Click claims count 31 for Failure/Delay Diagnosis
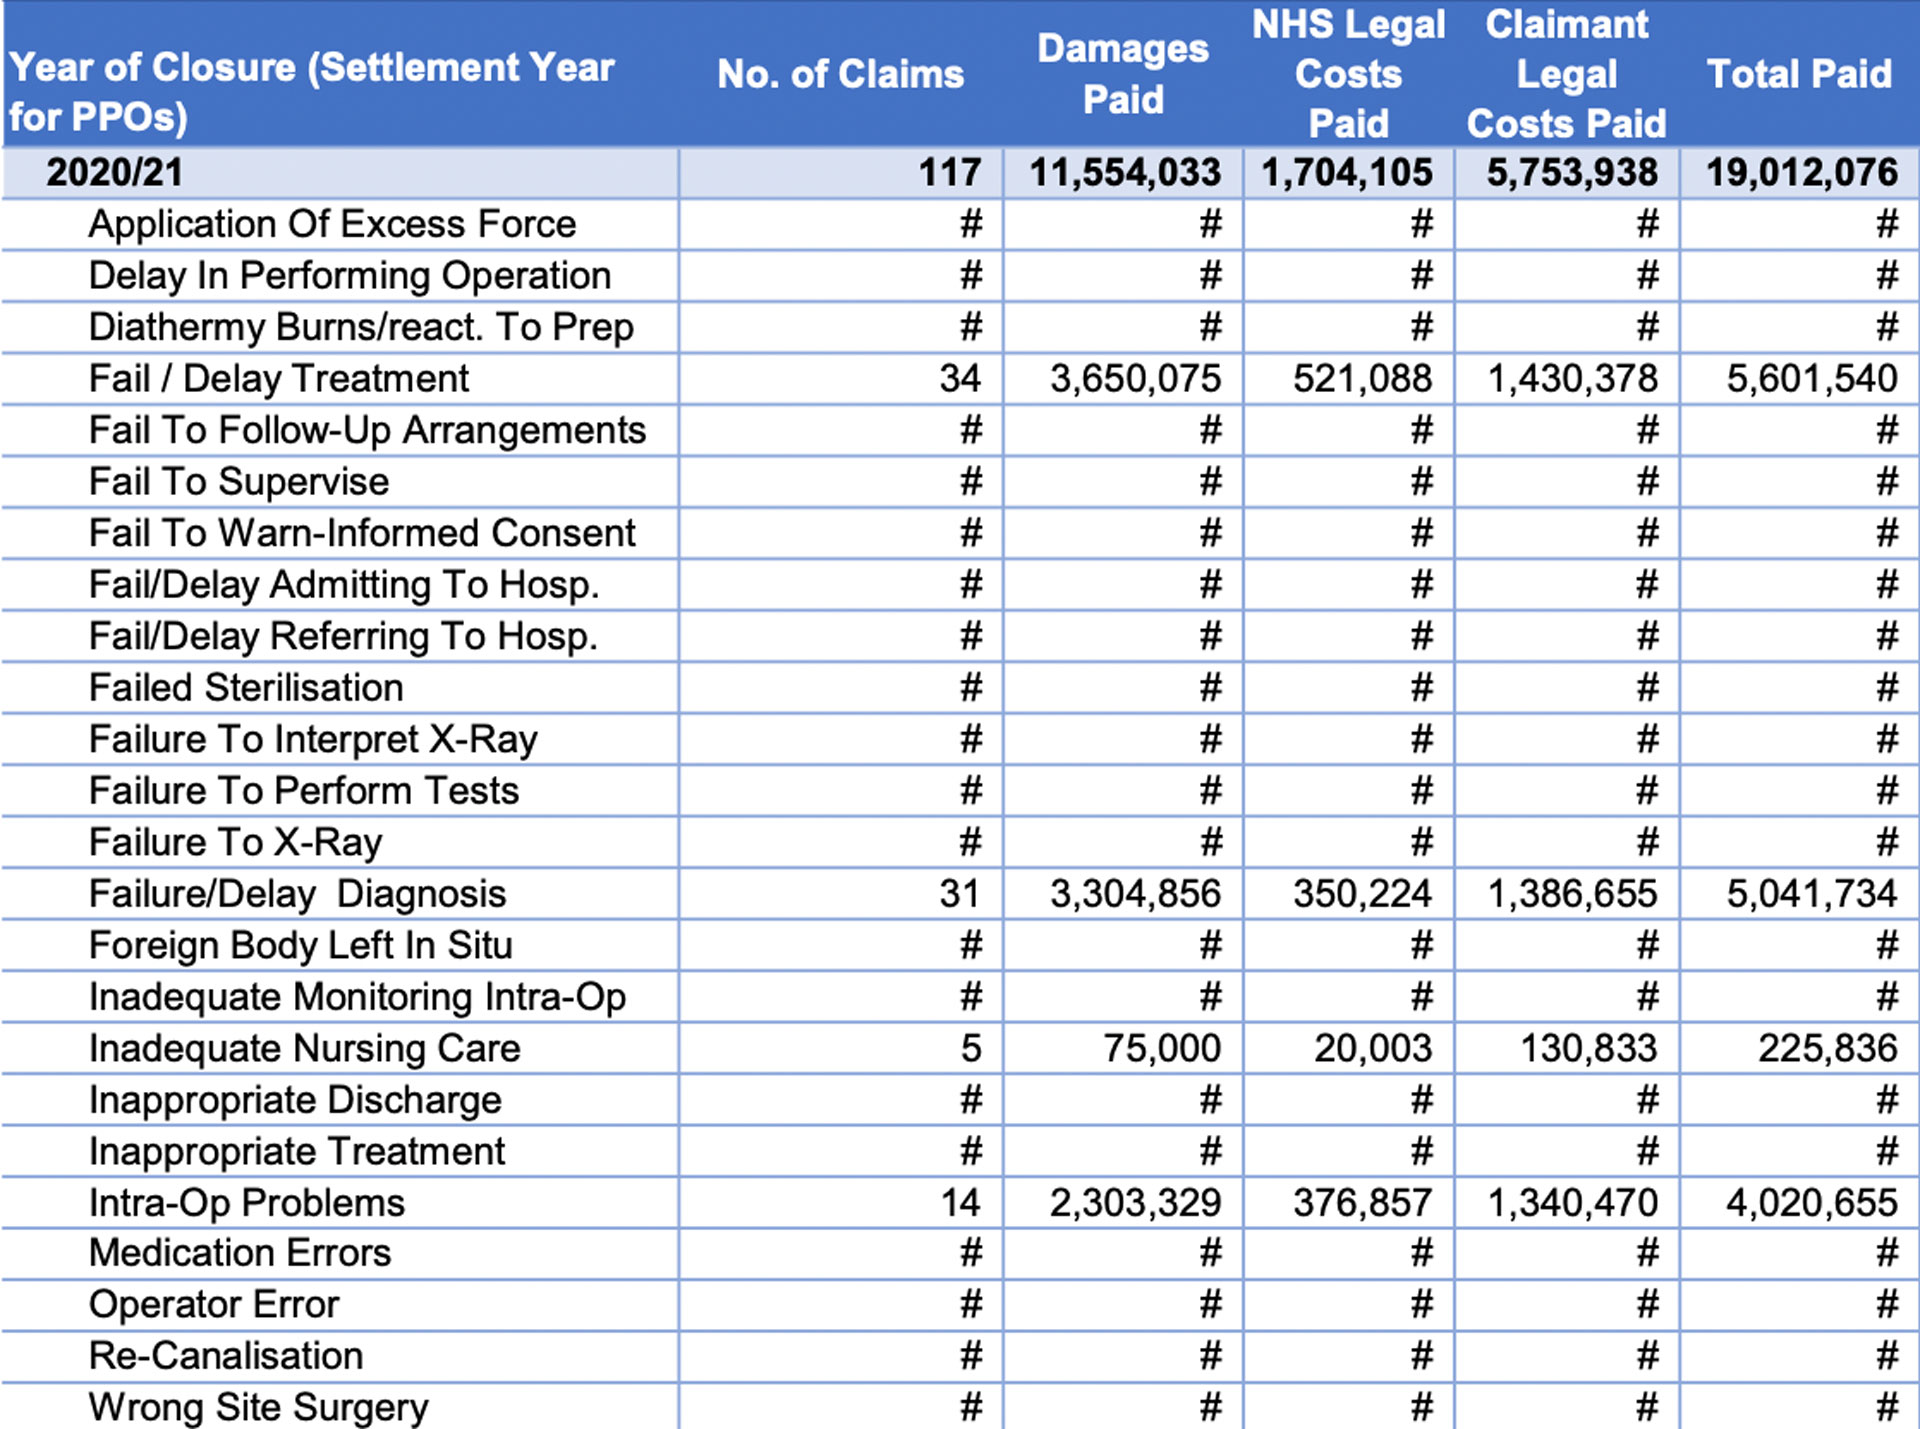Image resolution: width=1920 pixels, height=1429 pixels. (960, 893)
